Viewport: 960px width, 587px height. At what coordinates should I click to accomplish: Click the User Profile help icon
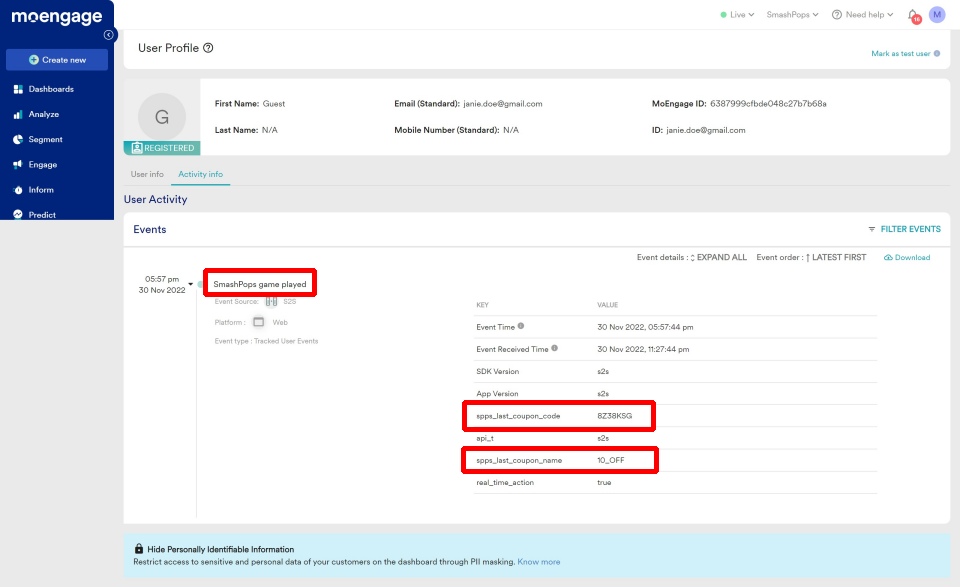(x=208, y=48)
